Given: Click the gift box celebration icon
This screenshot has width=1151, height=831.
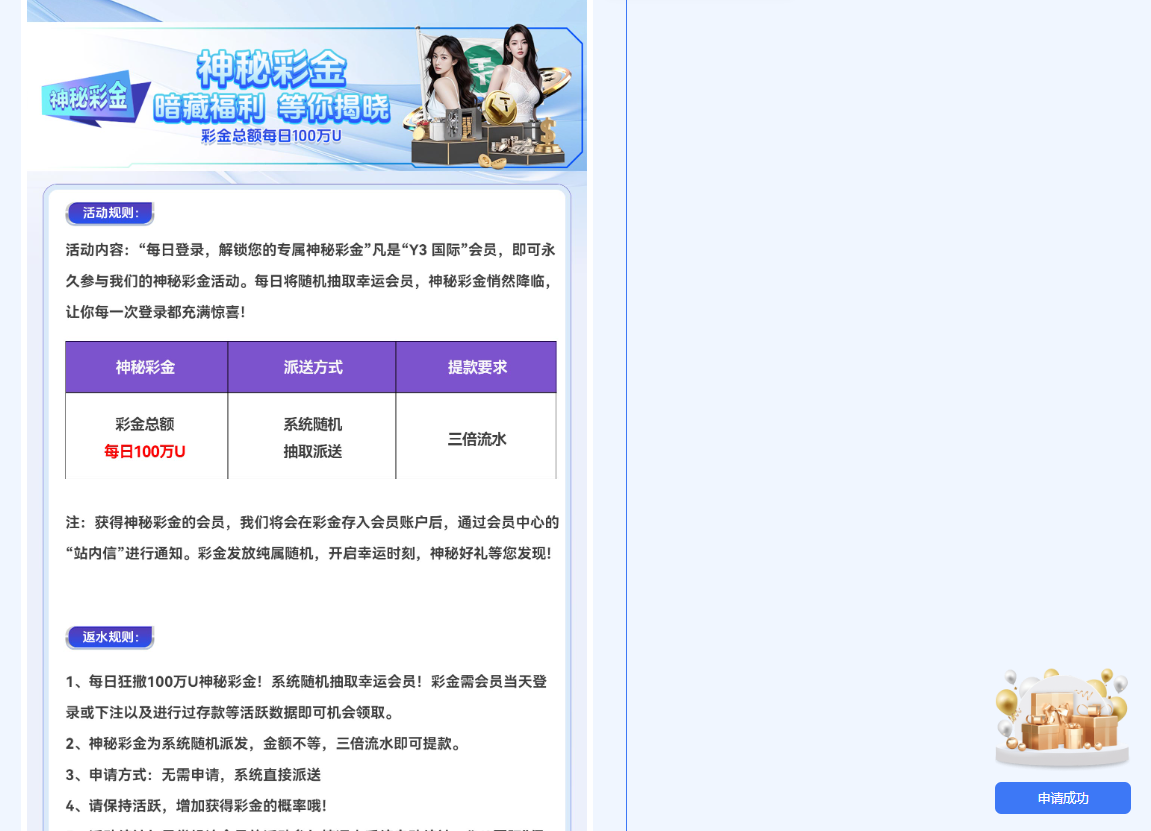Looking at the screenshot, I should [x=1062, y=715].
